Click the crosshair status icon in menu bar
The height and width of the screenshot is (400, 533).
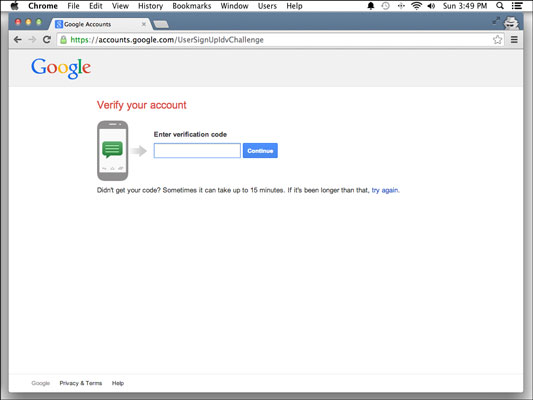pyautogui.click(x=401, y=6)
